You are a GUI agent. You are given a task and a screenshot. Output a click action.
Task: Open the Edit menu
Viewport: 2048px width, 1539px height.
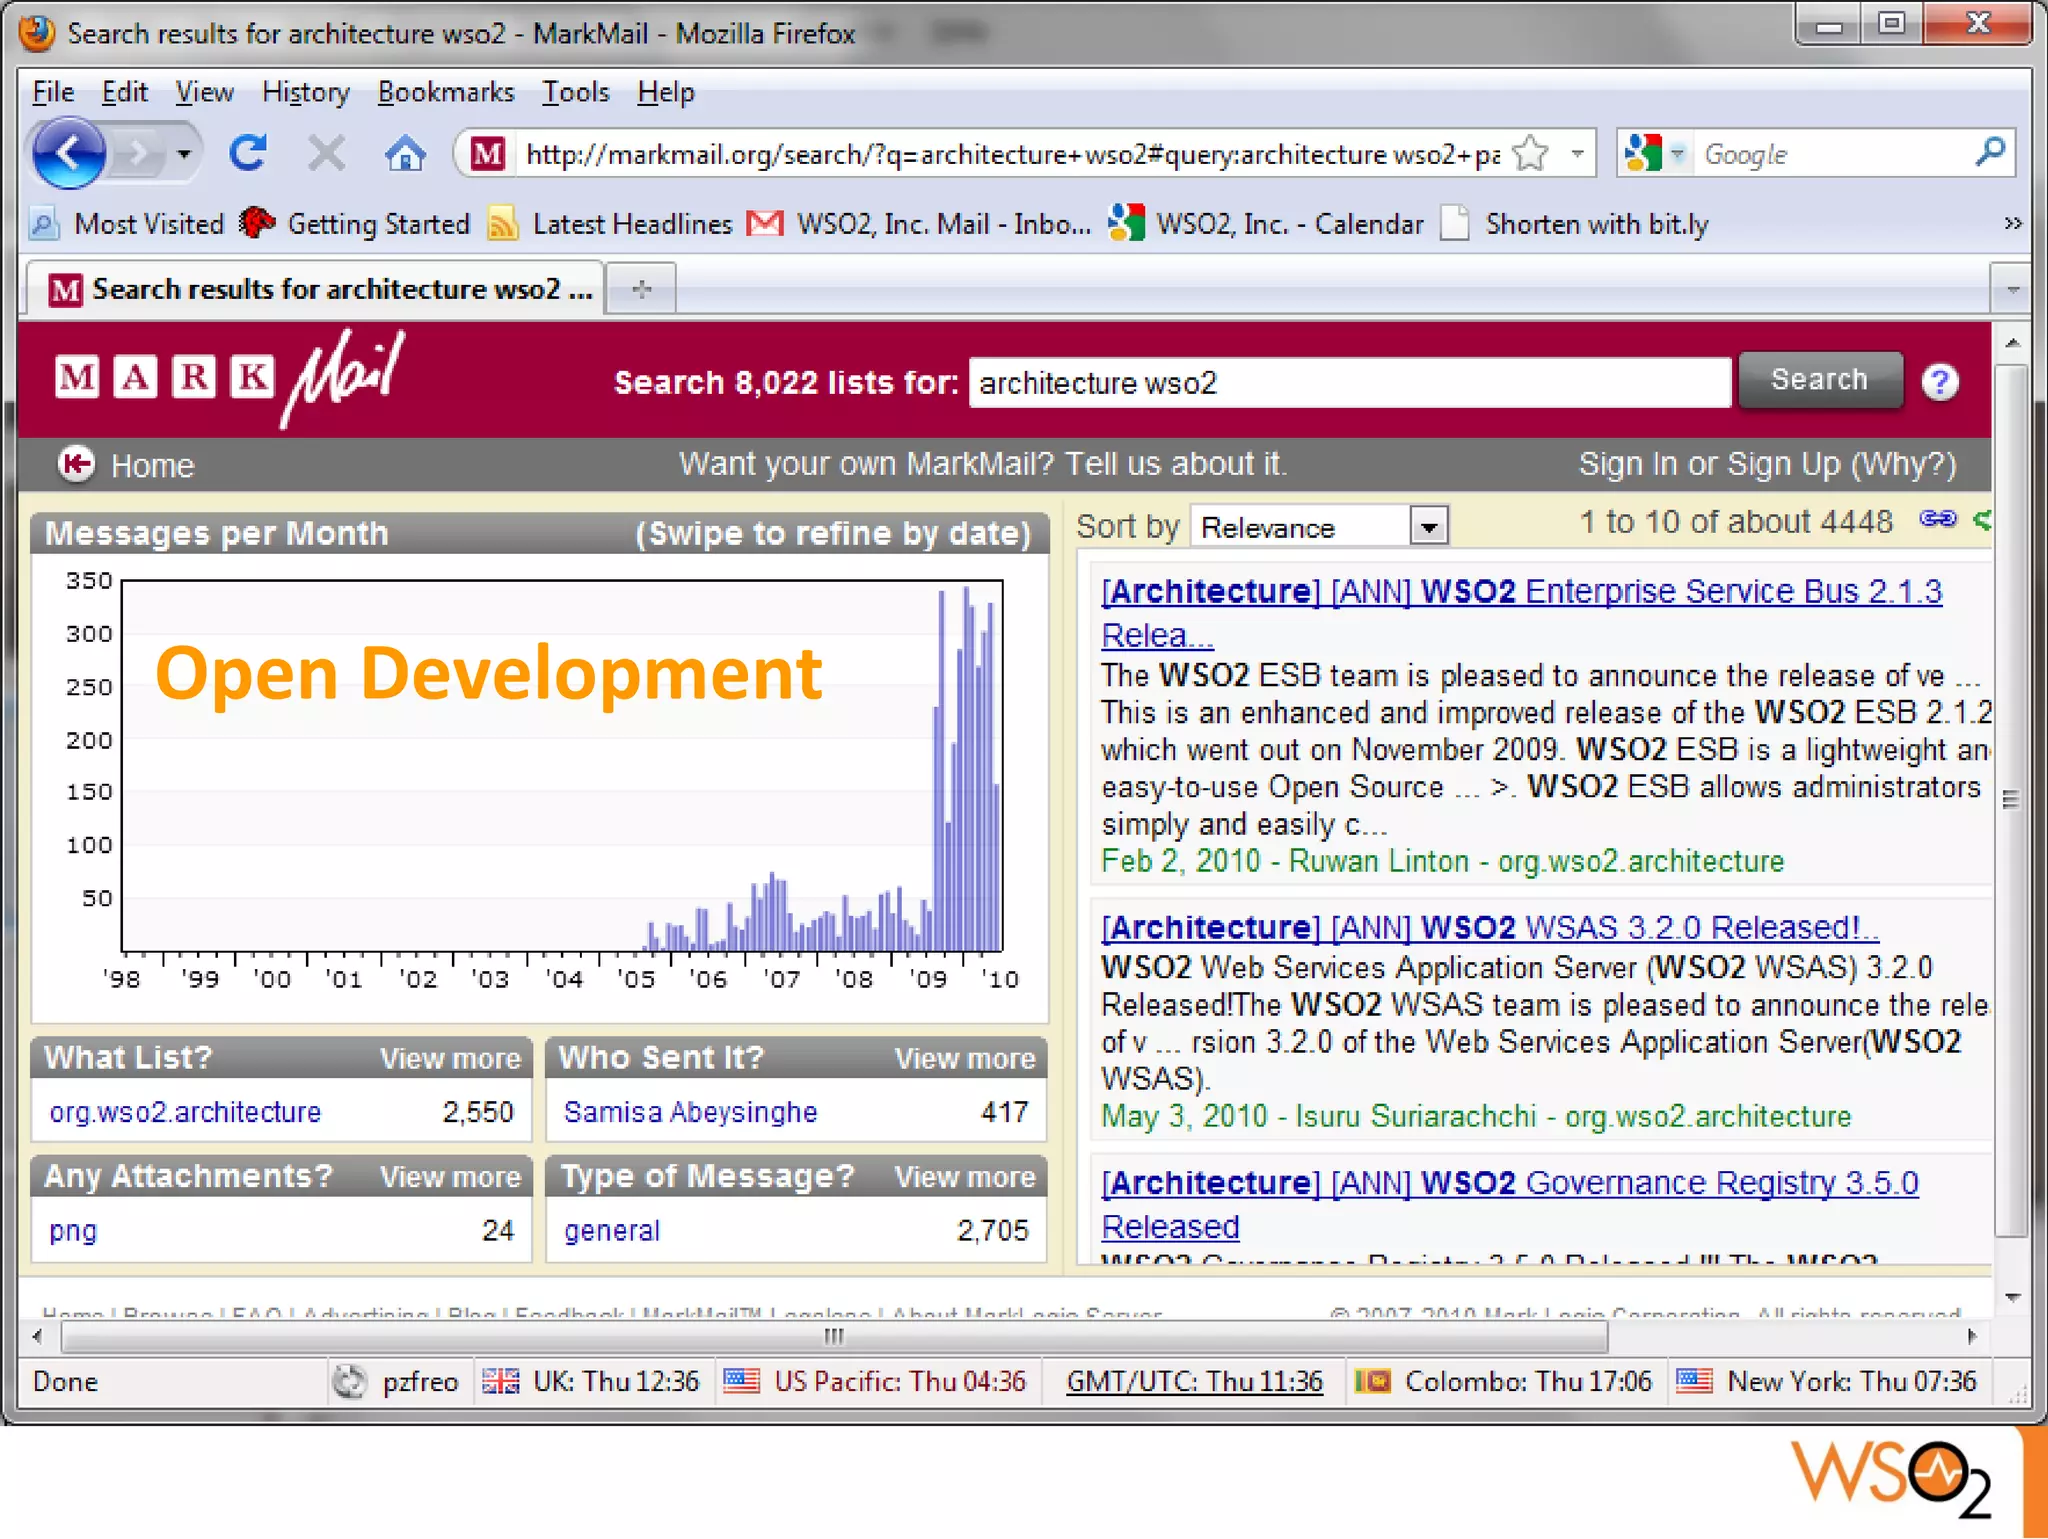[x=124, y=92]
